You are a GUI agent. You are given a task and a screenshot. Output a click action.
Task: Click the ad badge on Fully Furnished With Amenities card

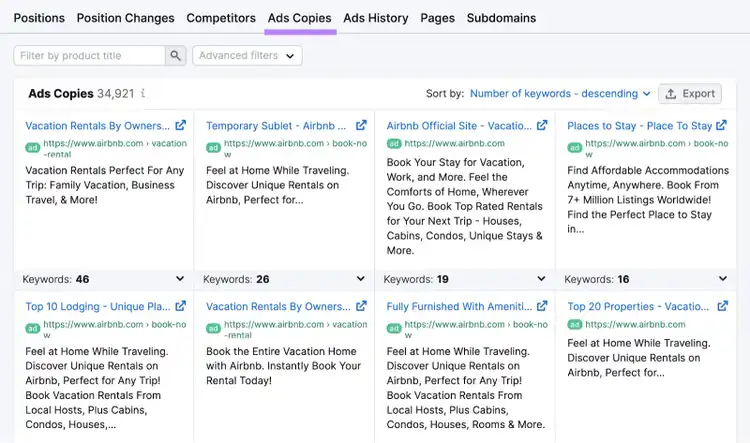point(394,329)
